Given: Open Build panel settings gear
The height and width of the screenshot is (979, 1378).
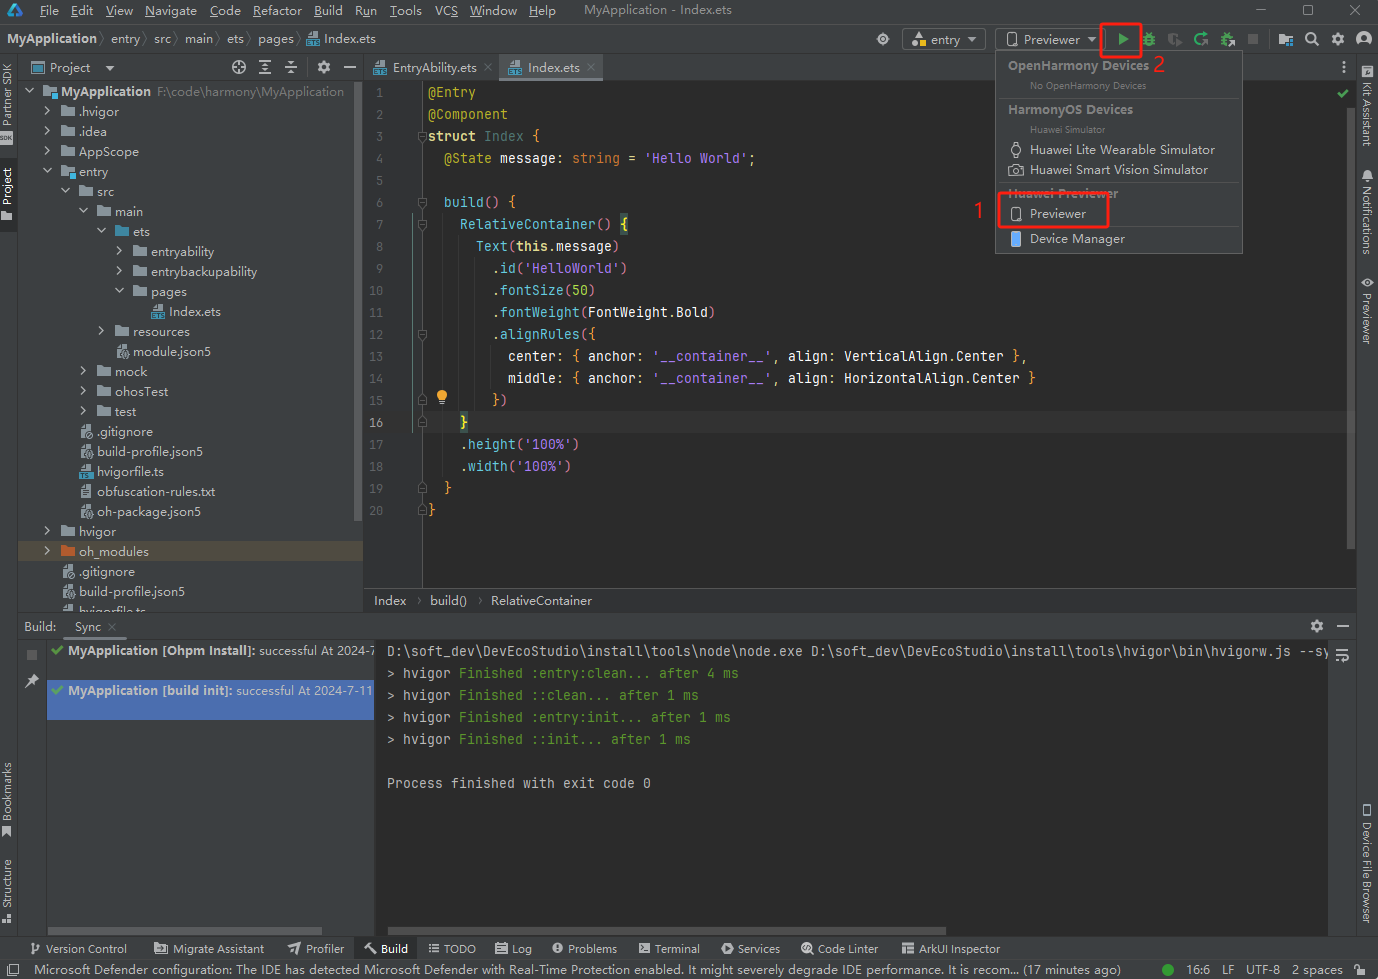Looking at the screenshot, I should pyautogui.click(x=1317, y=626).
